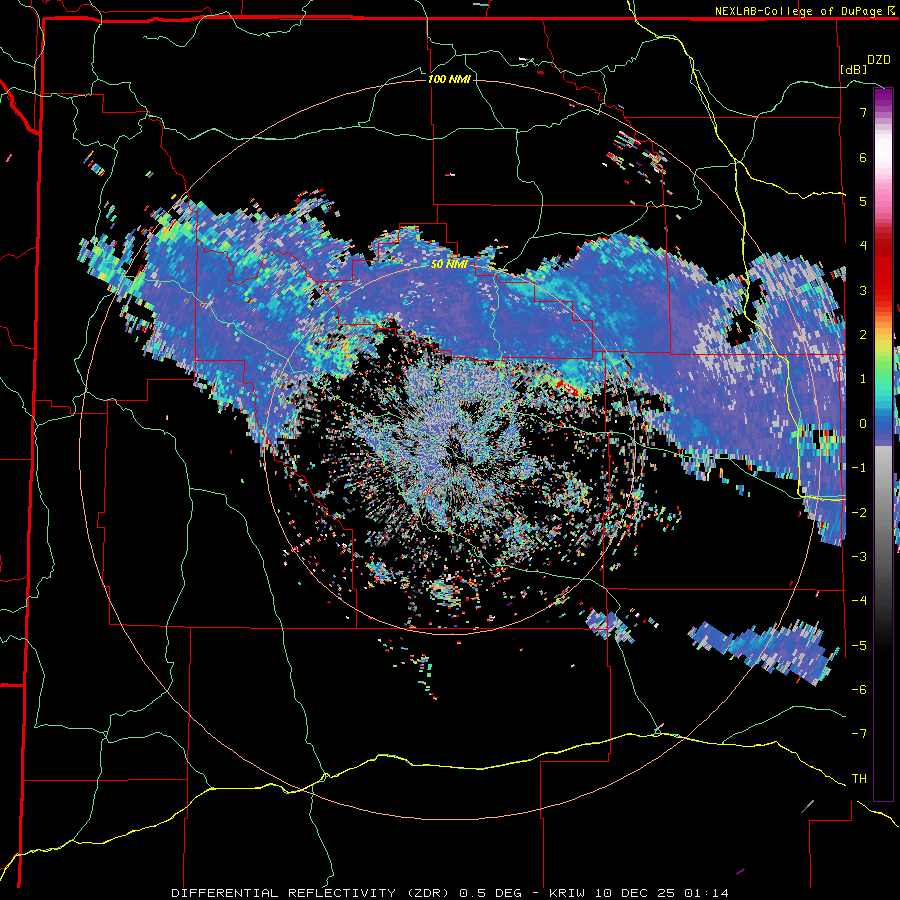Viewport: 900px width, 900px height.
Task: Click the 0 value on the dB scale
Action: (x=863, y=424)
